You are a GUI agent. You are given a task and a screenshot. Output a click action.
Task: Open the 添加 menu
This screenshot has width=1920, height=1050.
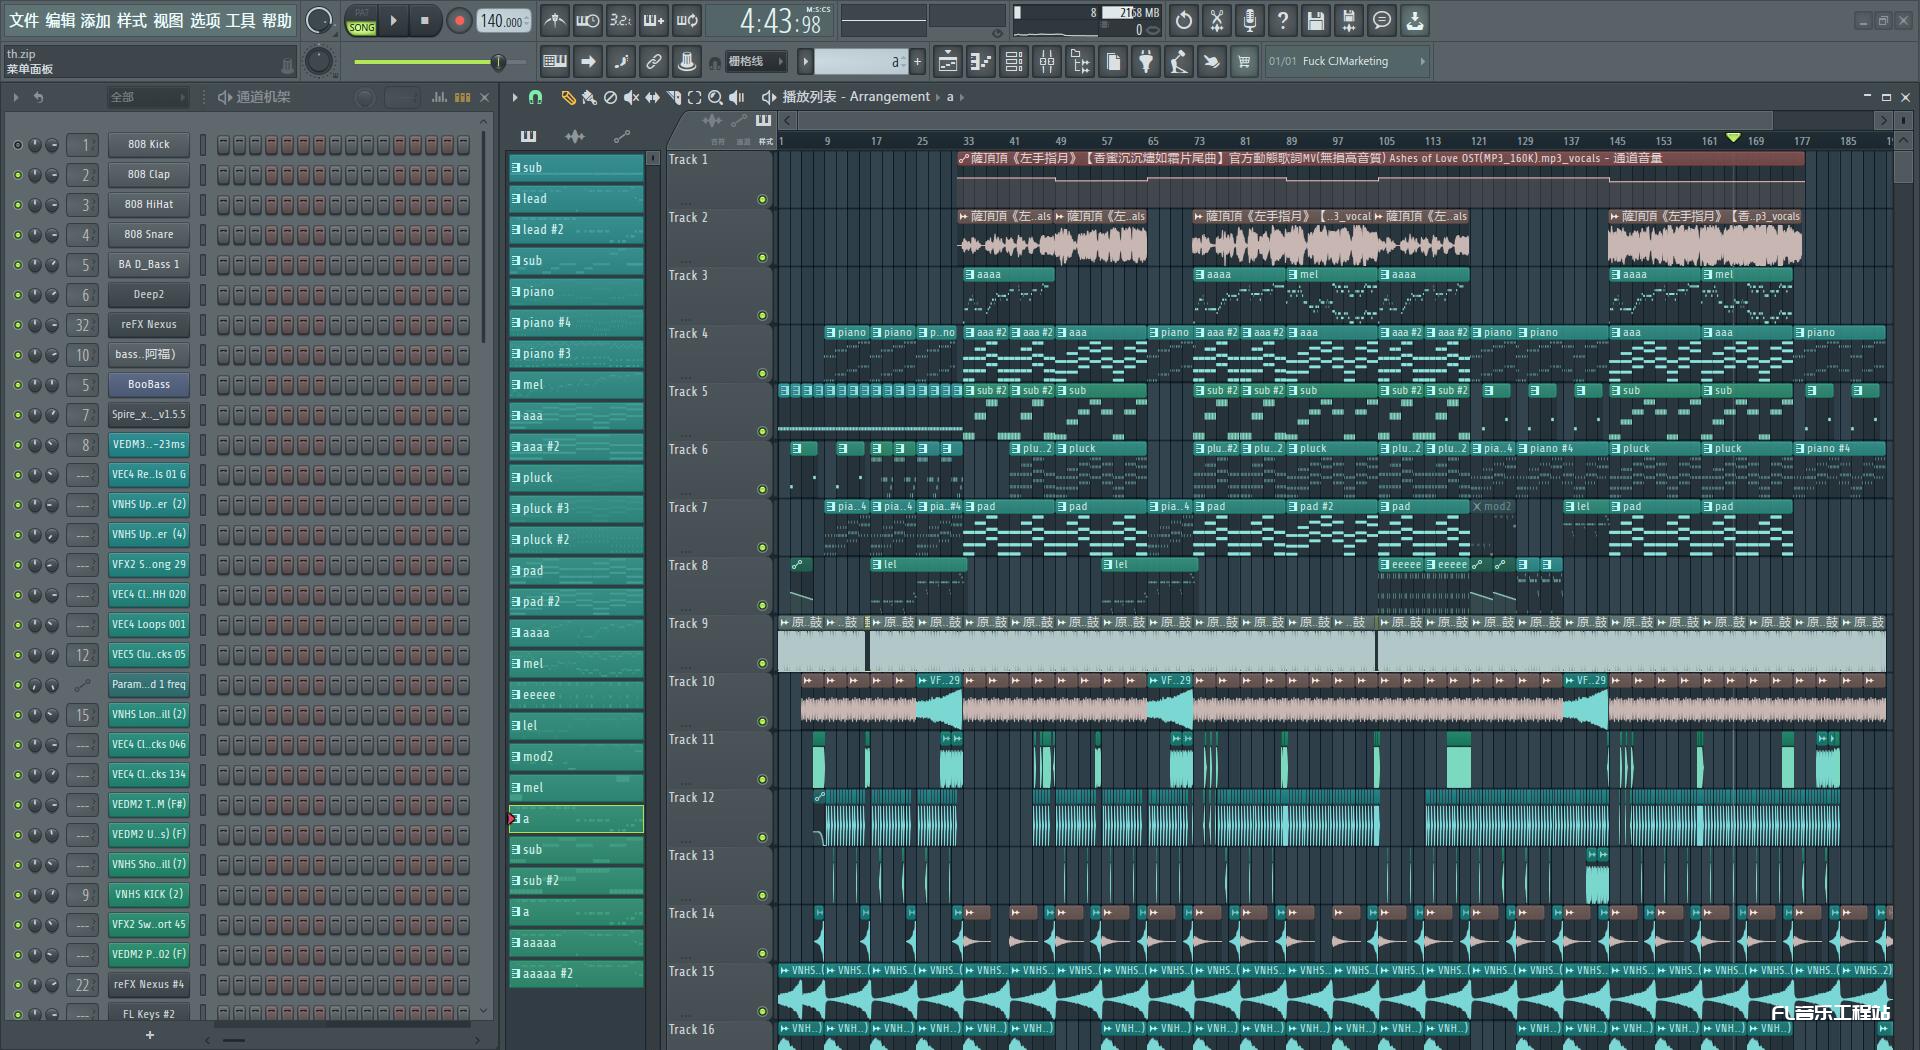(95, 20)
